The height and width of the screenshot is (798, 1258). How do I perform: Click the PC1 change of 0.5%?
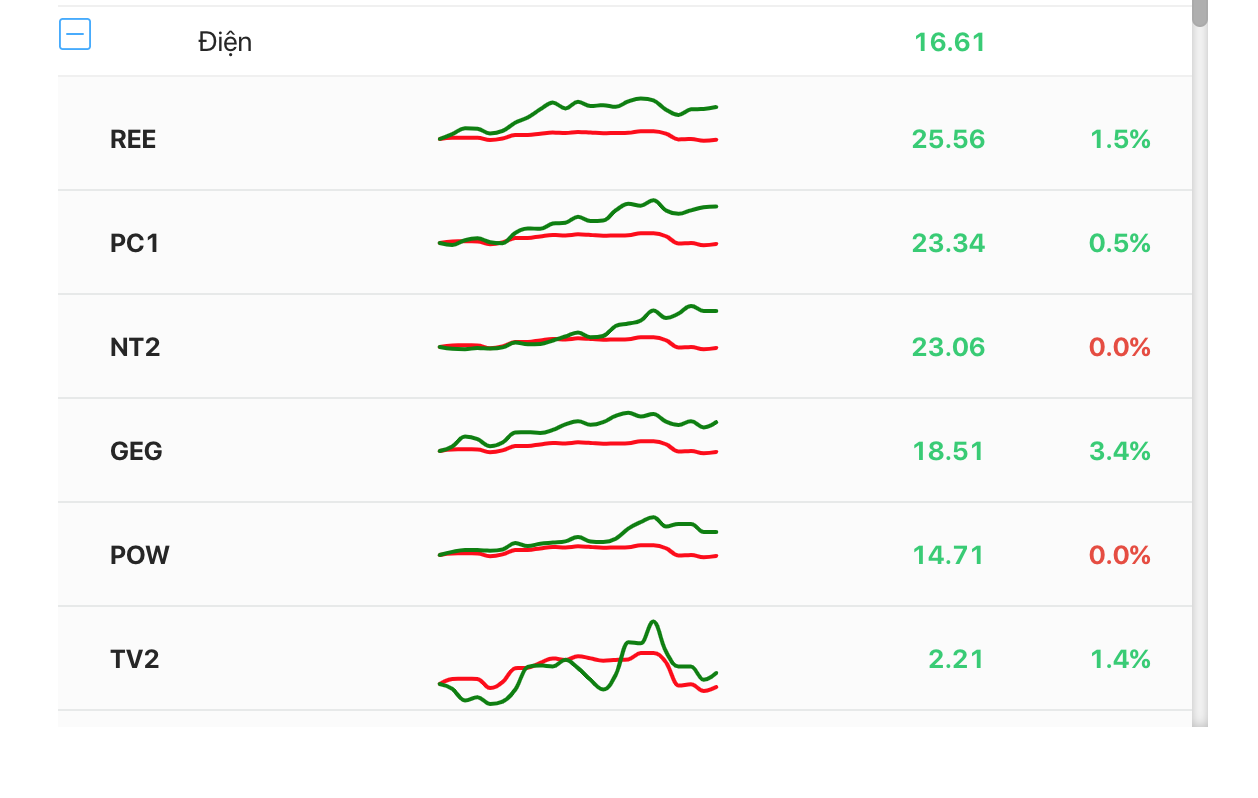pyautogui.click(x=1120, y=243)
